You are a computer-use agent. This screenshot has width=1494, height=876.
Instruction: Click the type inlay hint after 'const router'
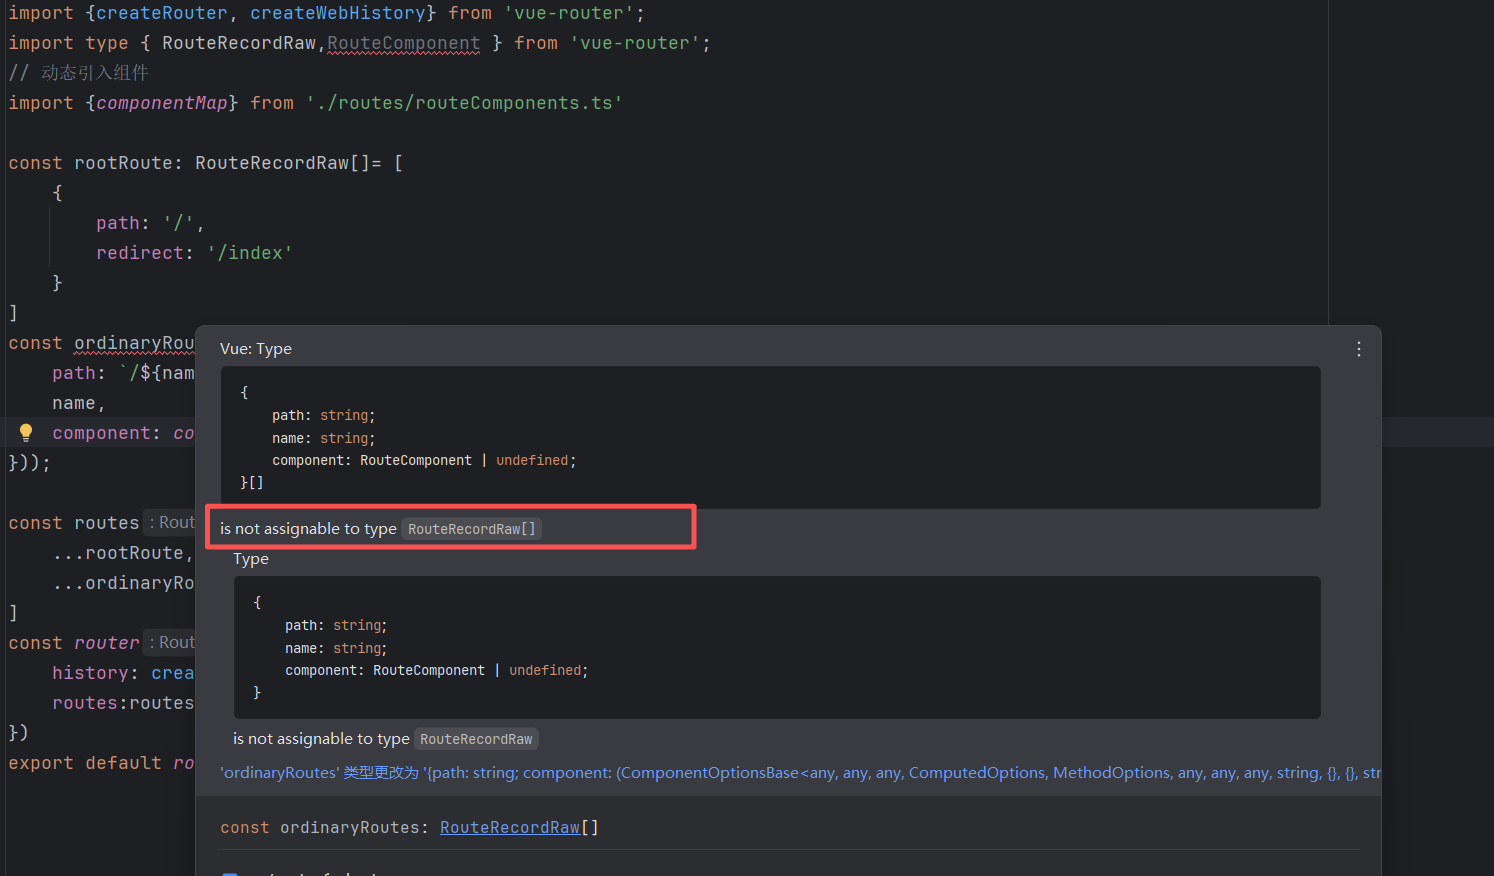coord(170,642)
